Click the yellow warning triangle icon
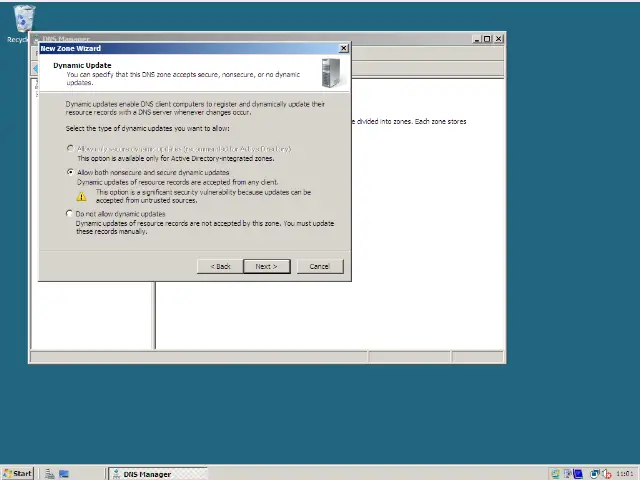640x480 pixels. (x=82, y=197)
